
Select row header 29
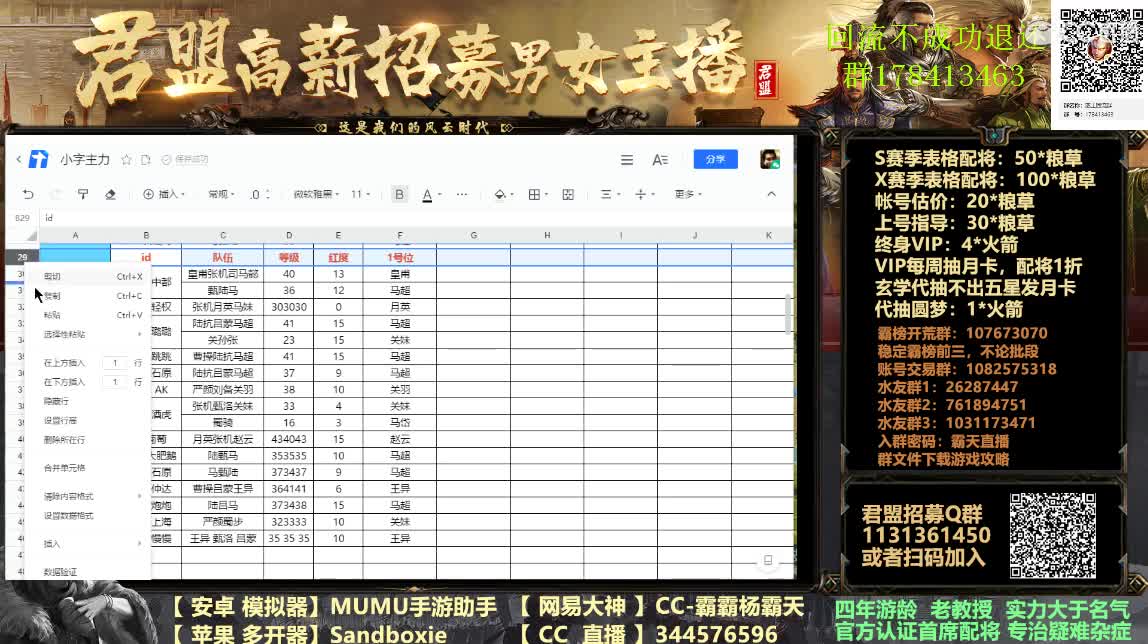pyautogui.click(x=22, y=257)
